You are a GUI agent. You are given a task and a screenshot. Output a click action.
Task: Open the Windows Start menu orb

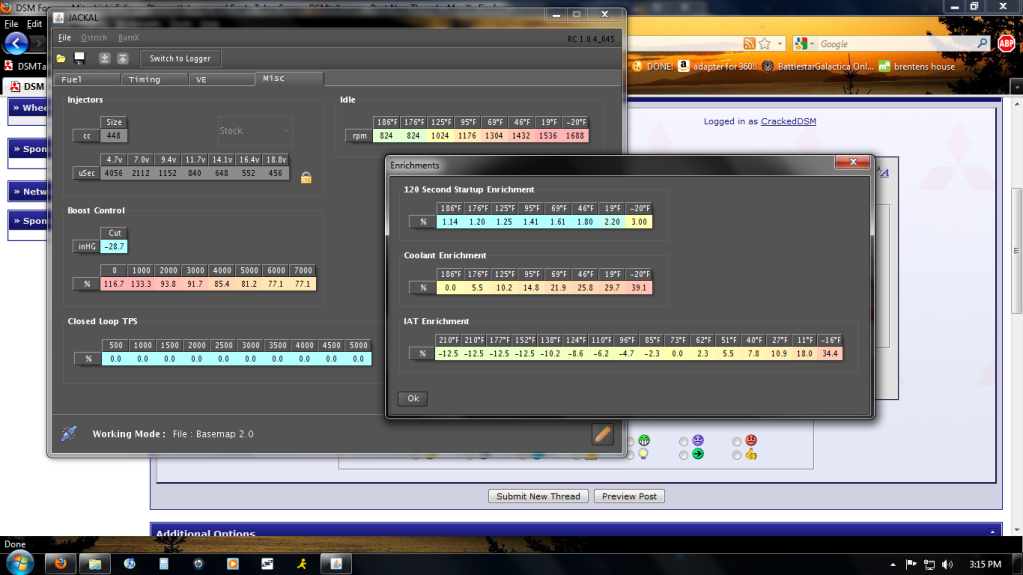tap(20, 563)
